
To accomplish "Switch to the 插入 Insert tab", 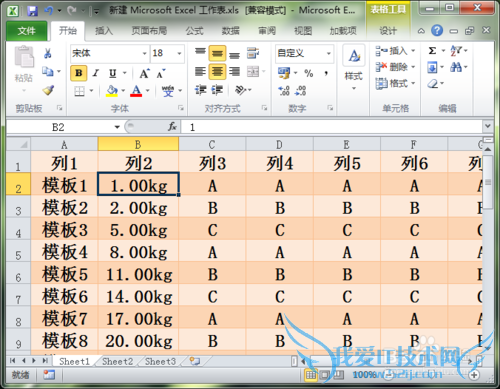I will tap(104, 31).
